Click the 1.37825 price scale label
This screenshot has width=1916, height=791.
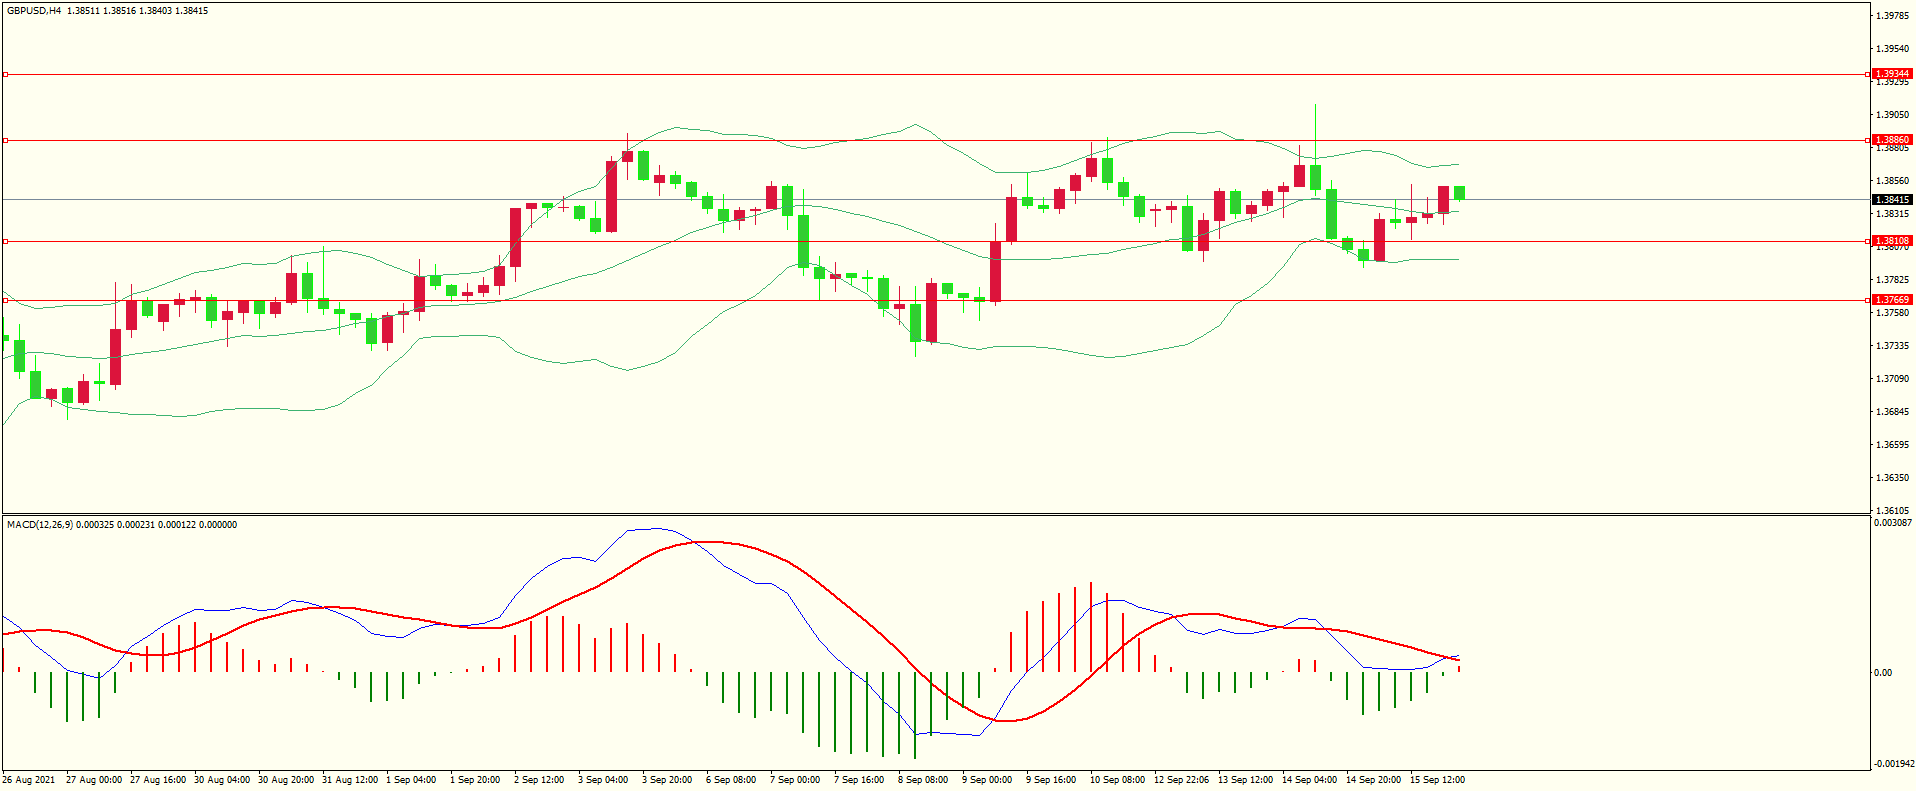1893,280
